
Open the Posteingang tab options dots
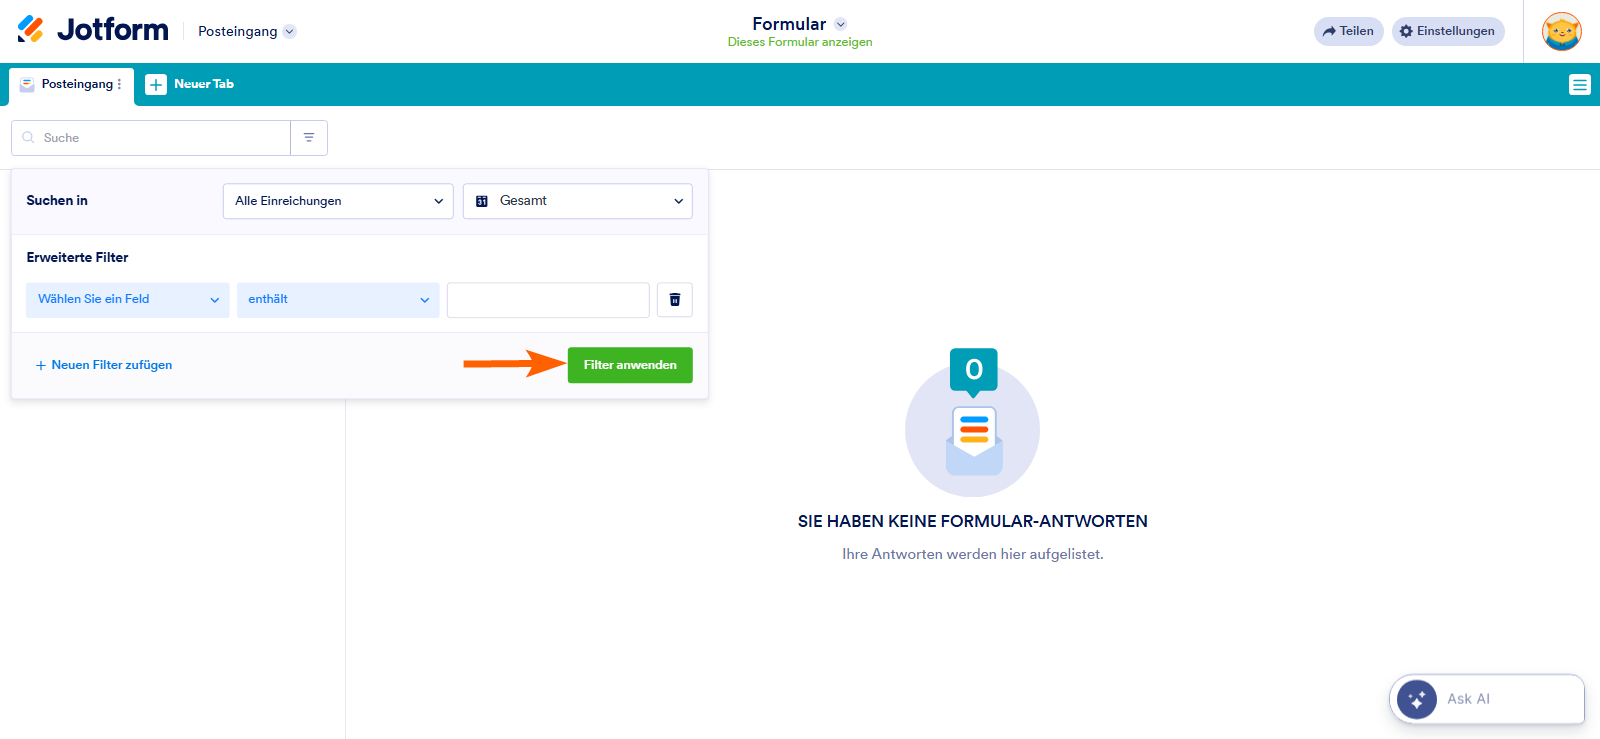(x=120, y=84)
